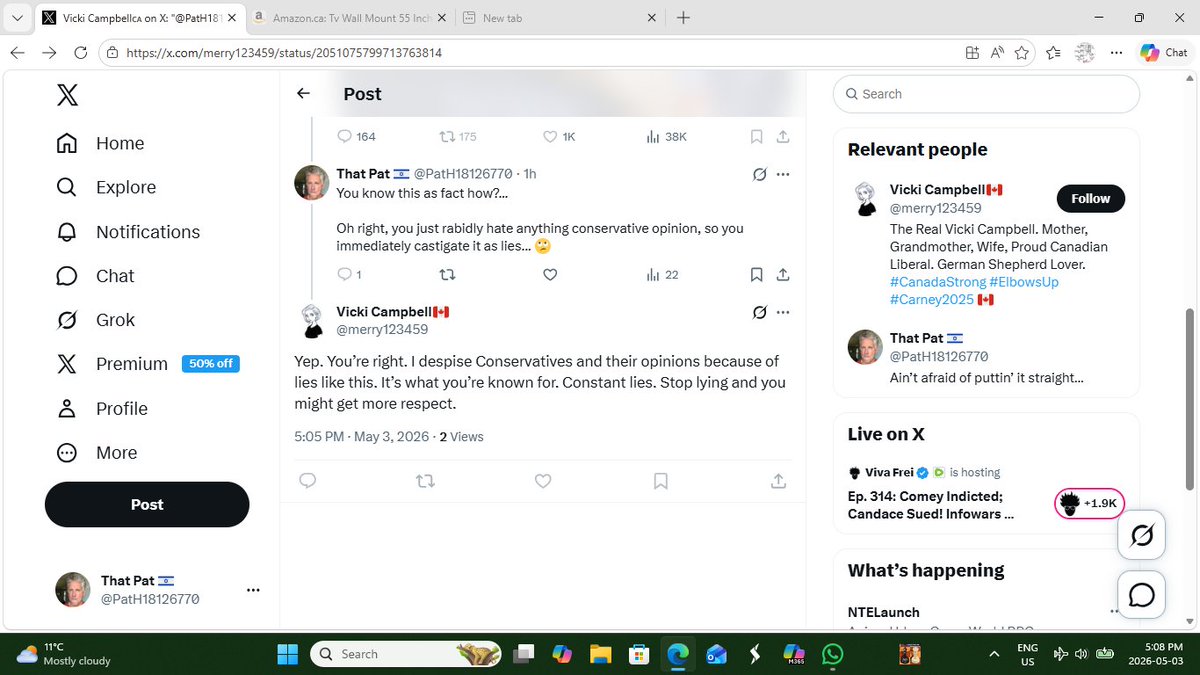Open Chat from the sidebar

[95, 276]
